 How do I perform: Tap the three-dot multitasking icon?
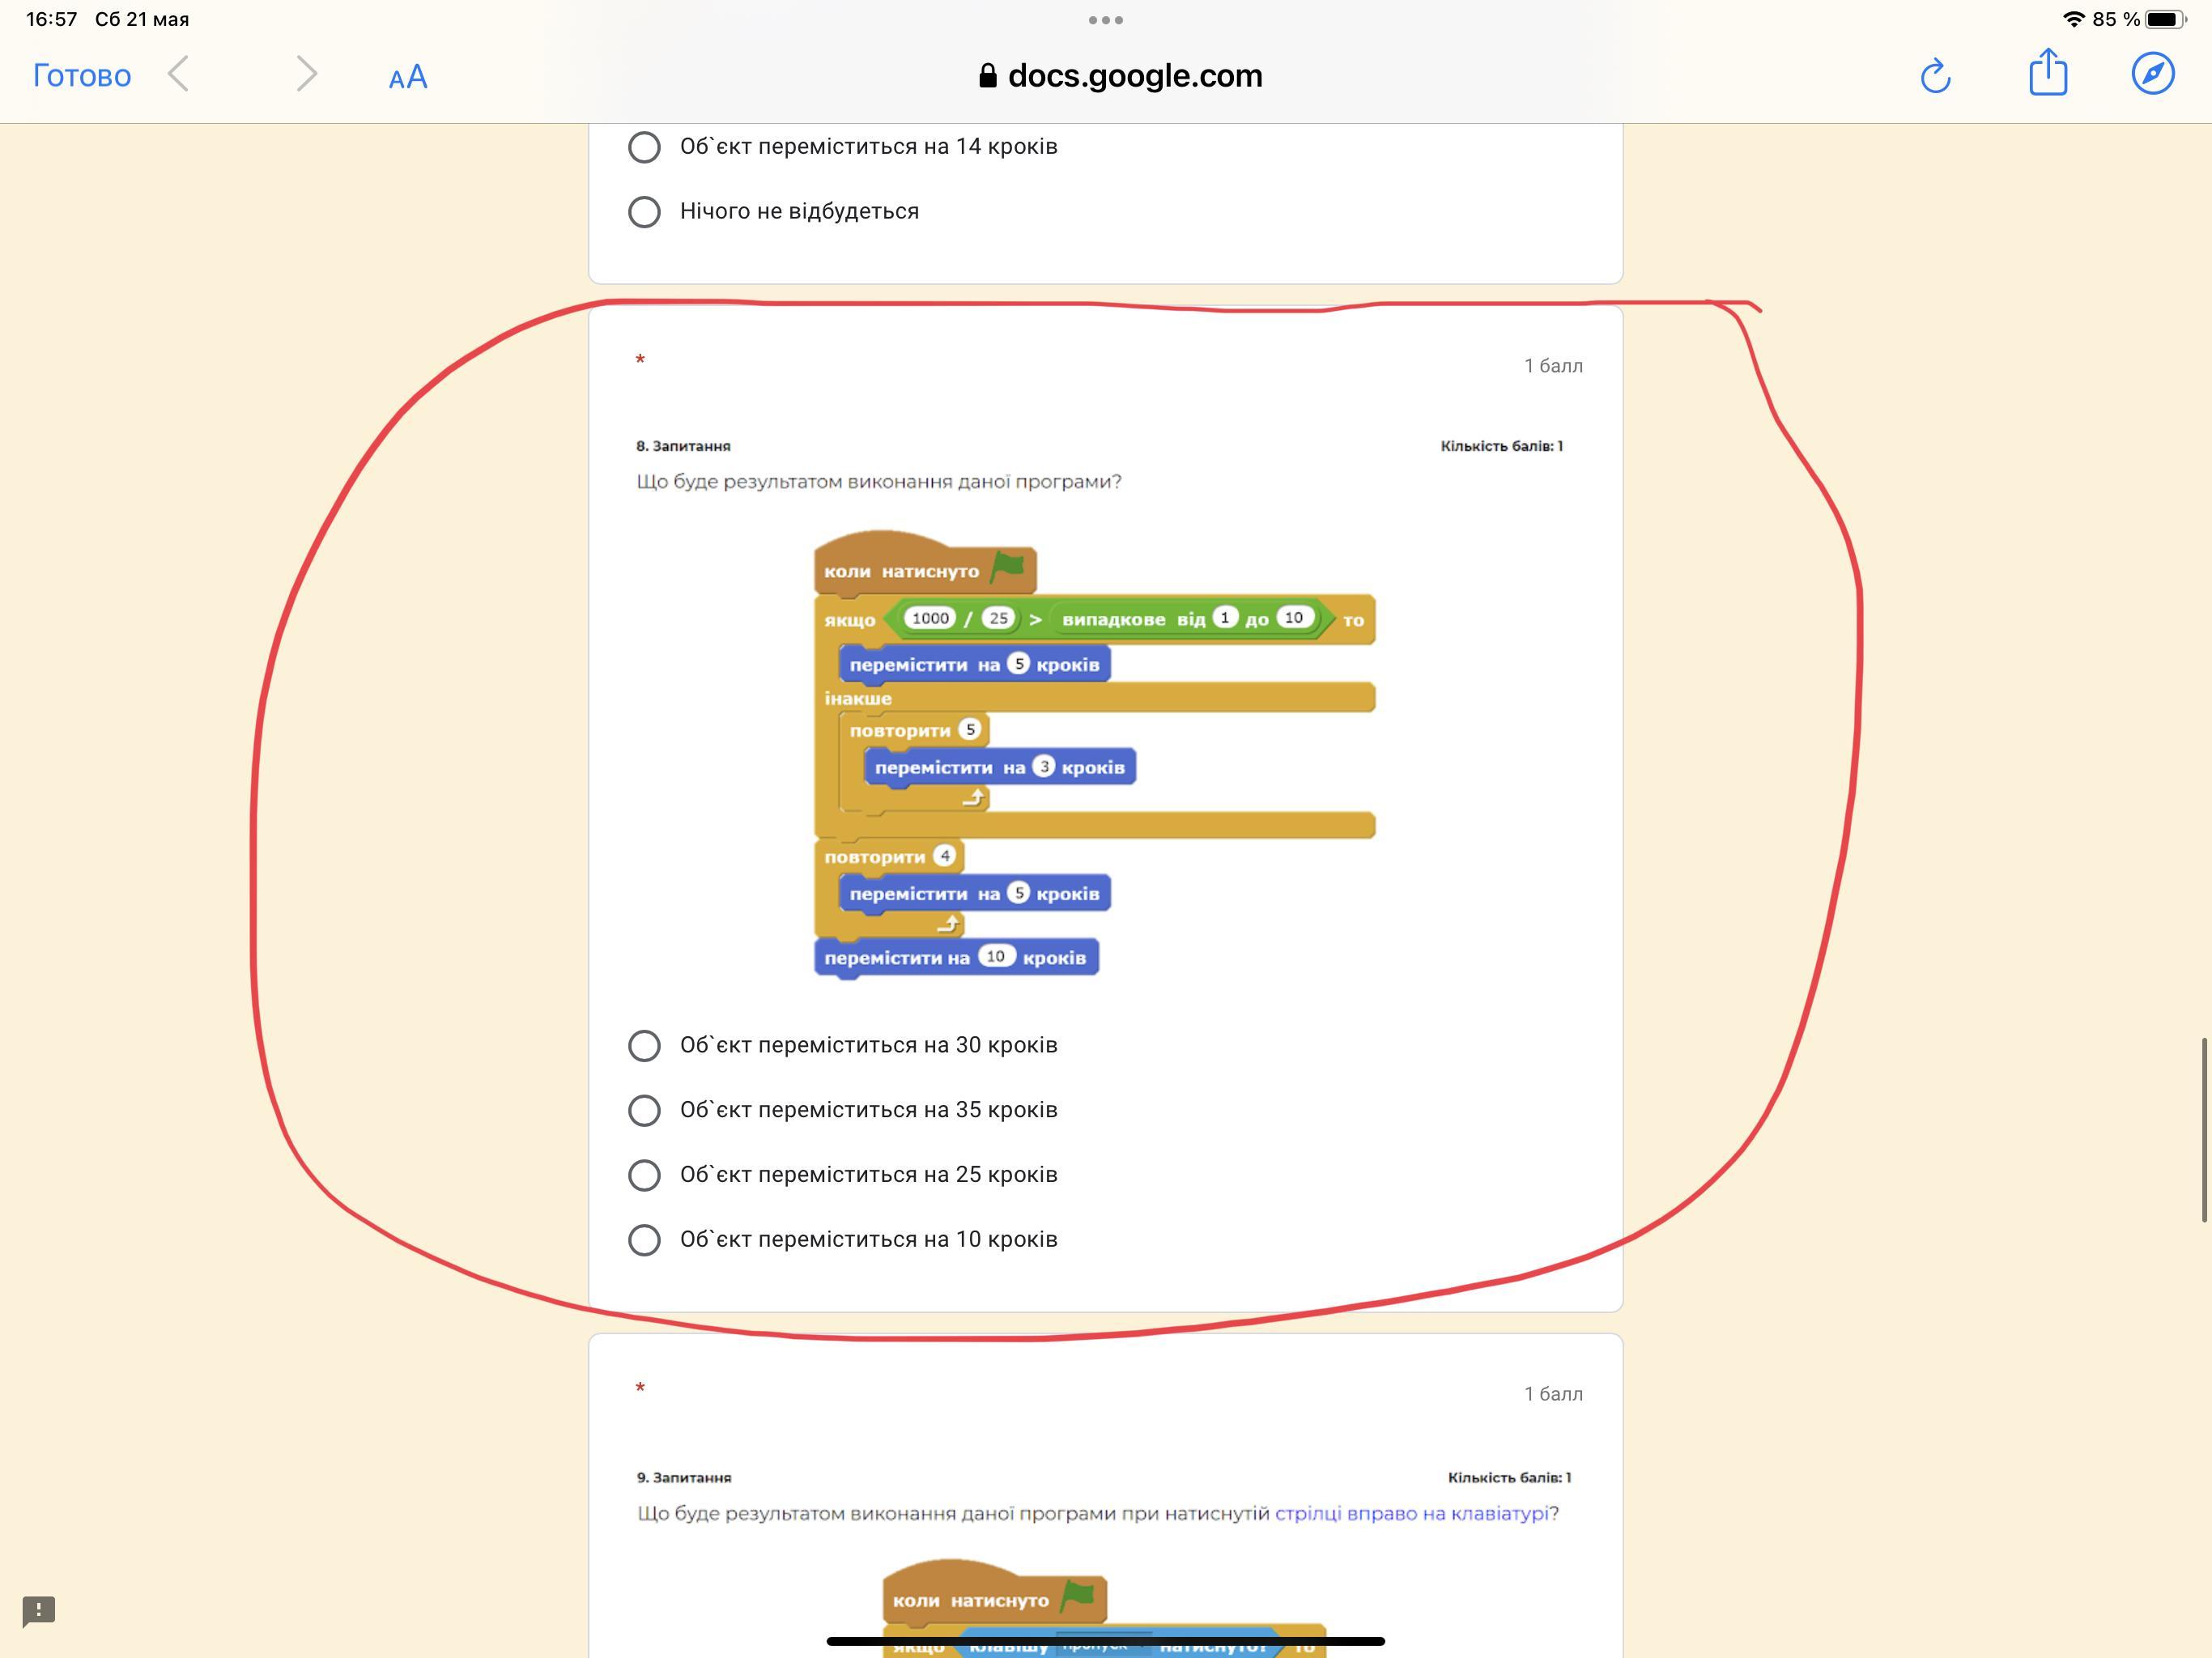point(1105,20)
